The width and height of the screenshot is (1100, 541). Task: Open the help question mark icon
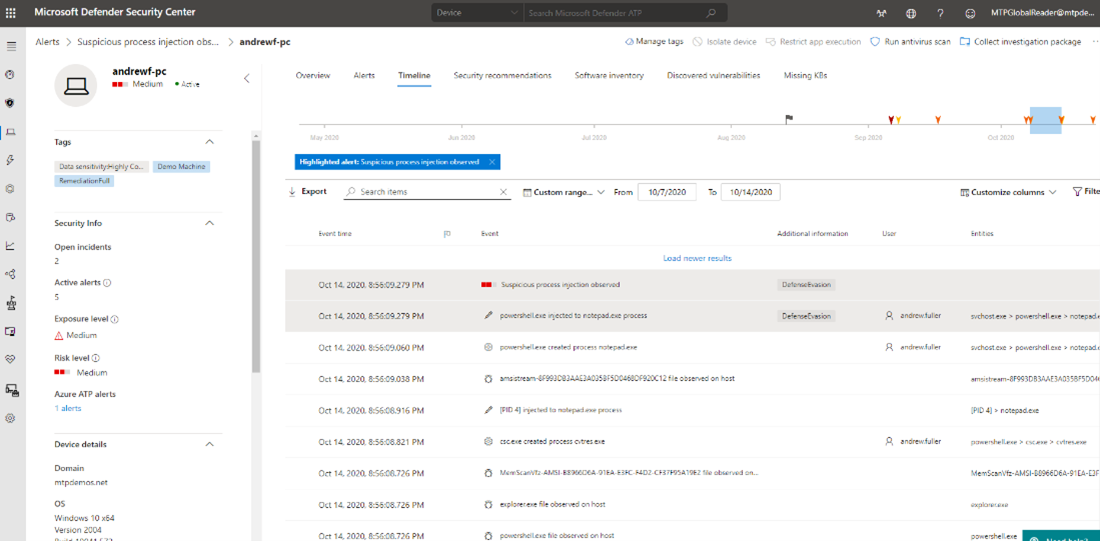[x=940, y=13]
